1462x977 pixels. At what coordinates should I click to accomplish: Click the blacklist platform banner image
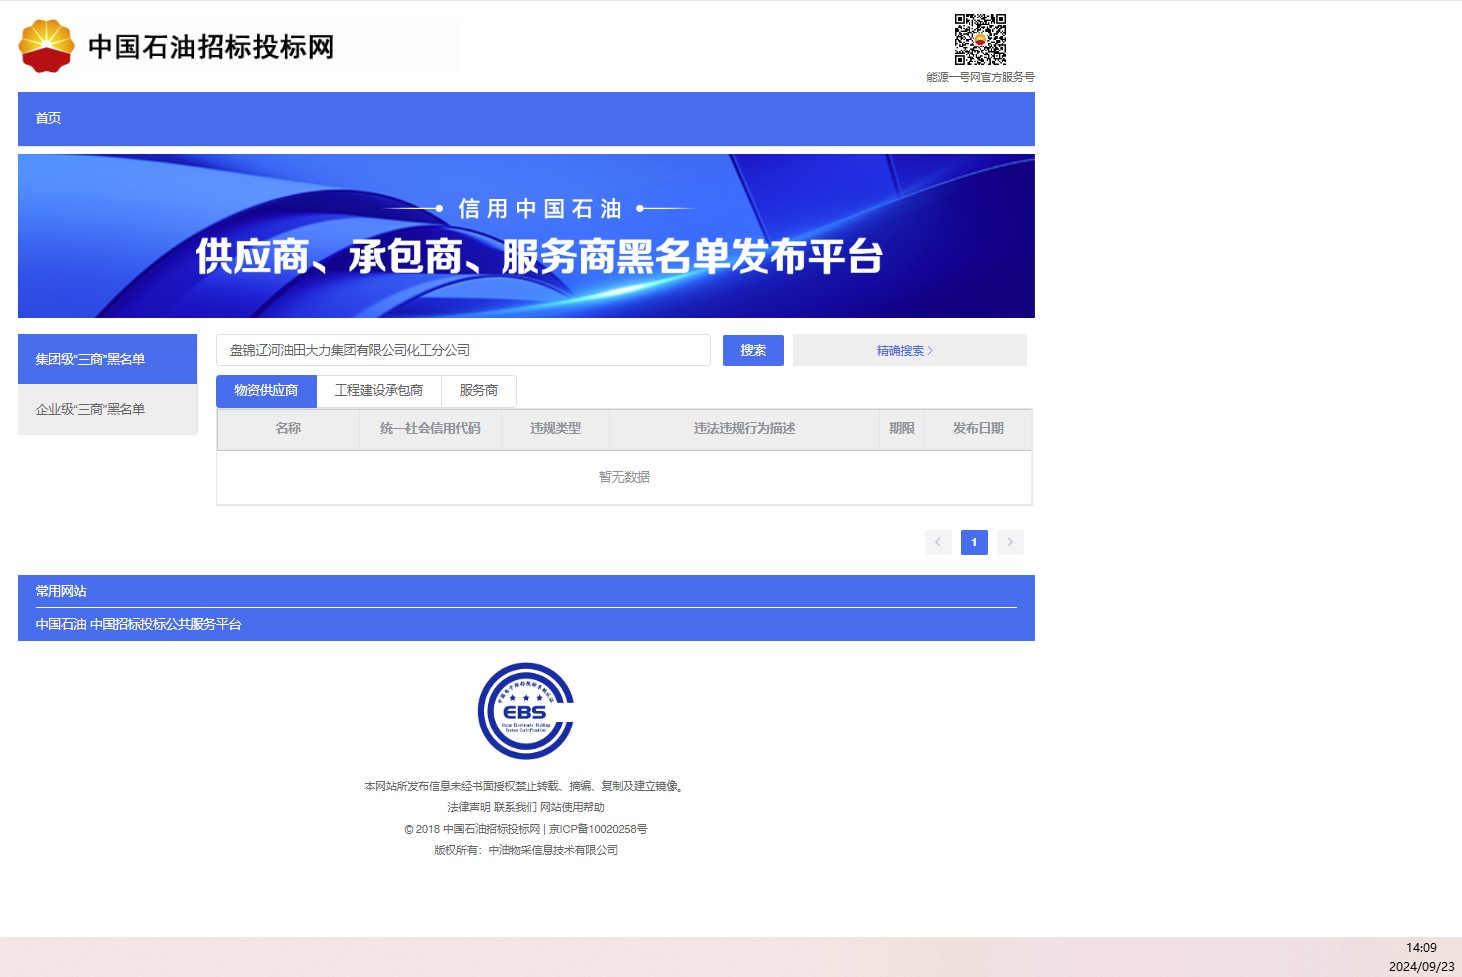[x=526, y=236]
